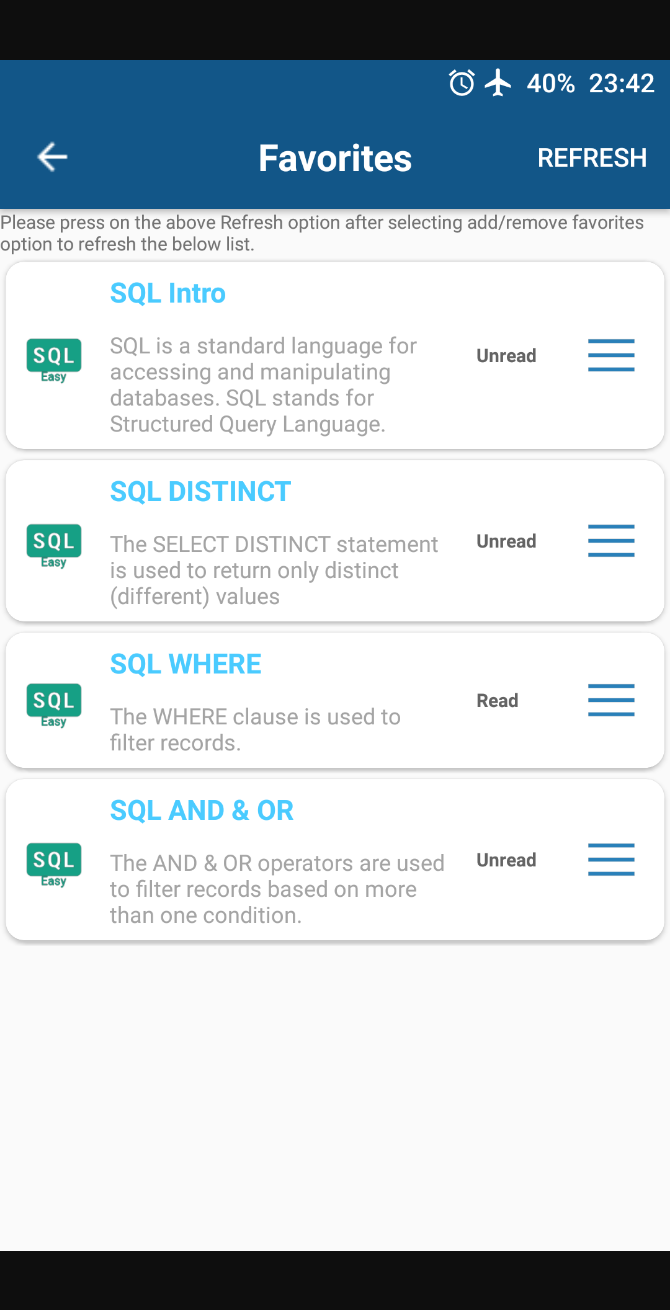Select the WHERE clause description text
Viewport: 670px width, 1310px height.
pyautogui.click(x=255, y=730)
